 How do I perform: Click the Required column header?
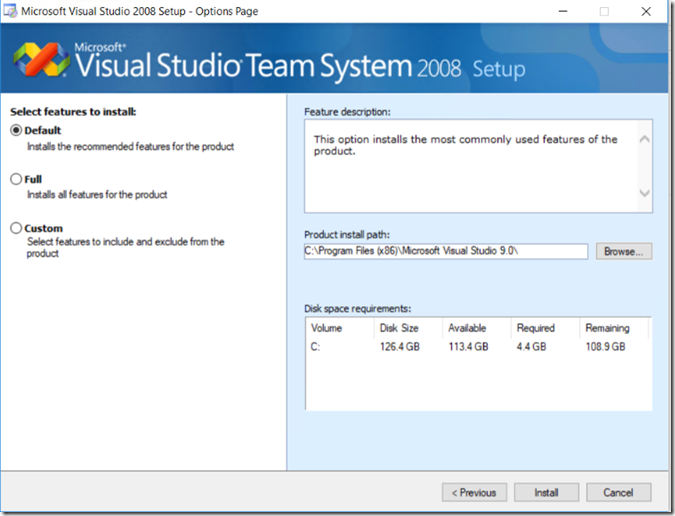click(545, 328)
